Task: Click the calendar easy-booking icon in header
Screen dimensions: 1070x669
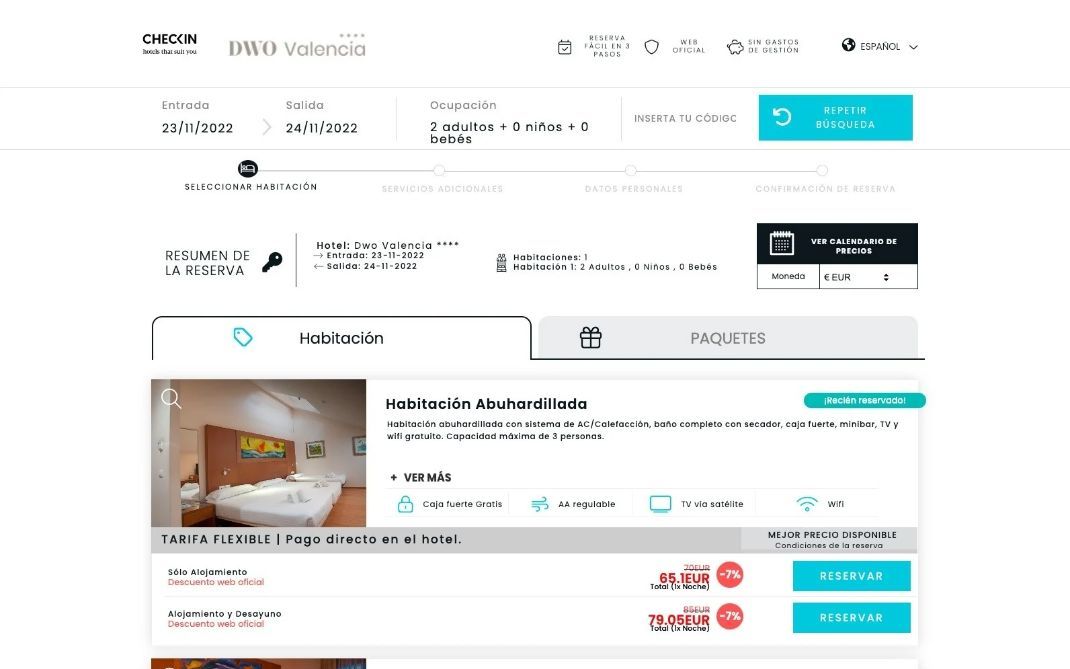Action: (x=564, y=47)
